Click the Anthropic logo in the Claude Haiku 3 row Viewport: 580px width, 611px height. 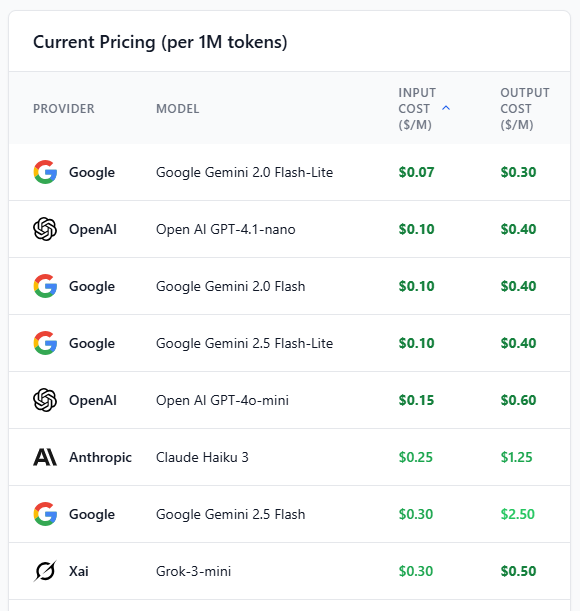(45, 457)
